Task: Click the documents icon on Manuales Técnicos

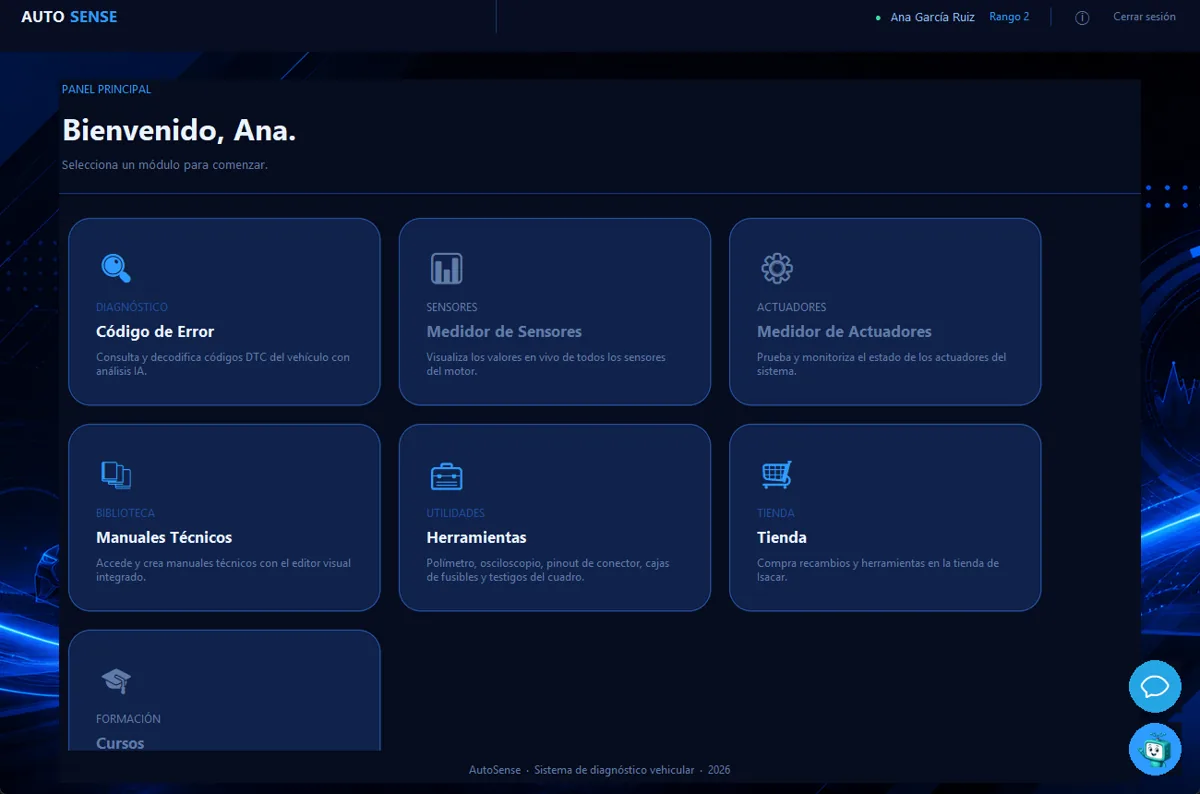Action: coord(116,474)
